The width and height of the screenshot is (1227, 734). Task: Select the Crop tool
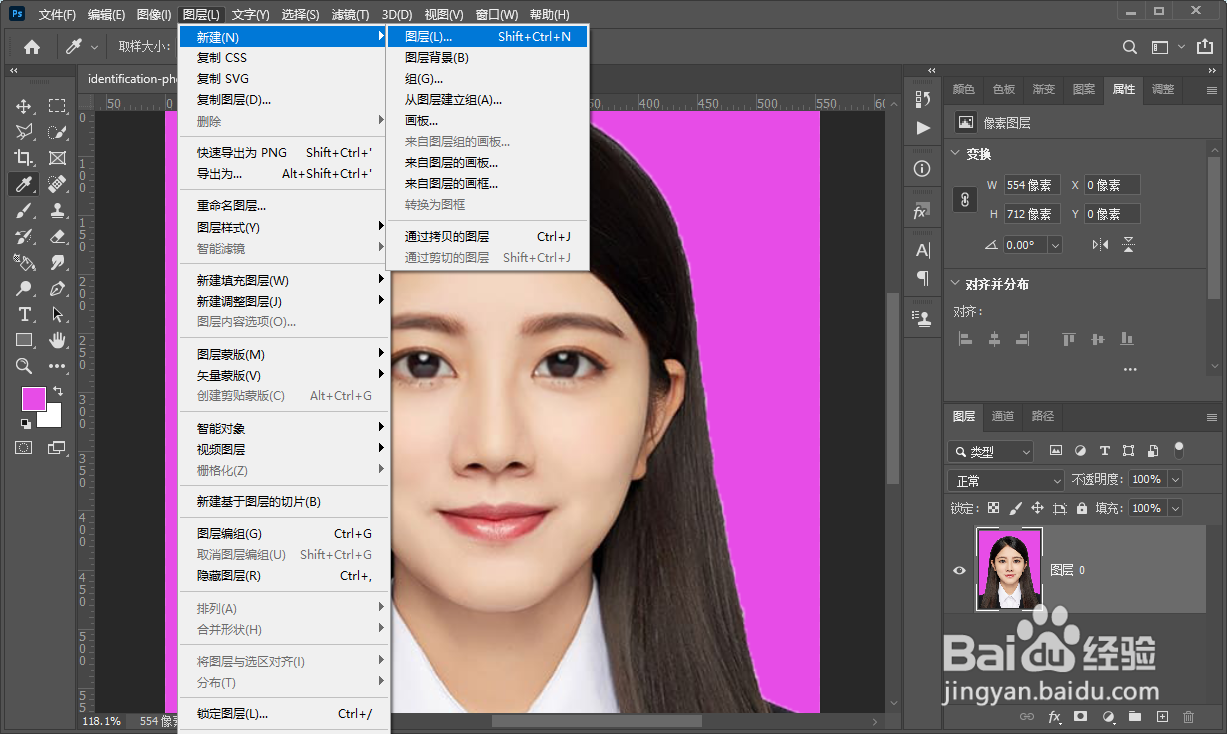click(24, 158)
